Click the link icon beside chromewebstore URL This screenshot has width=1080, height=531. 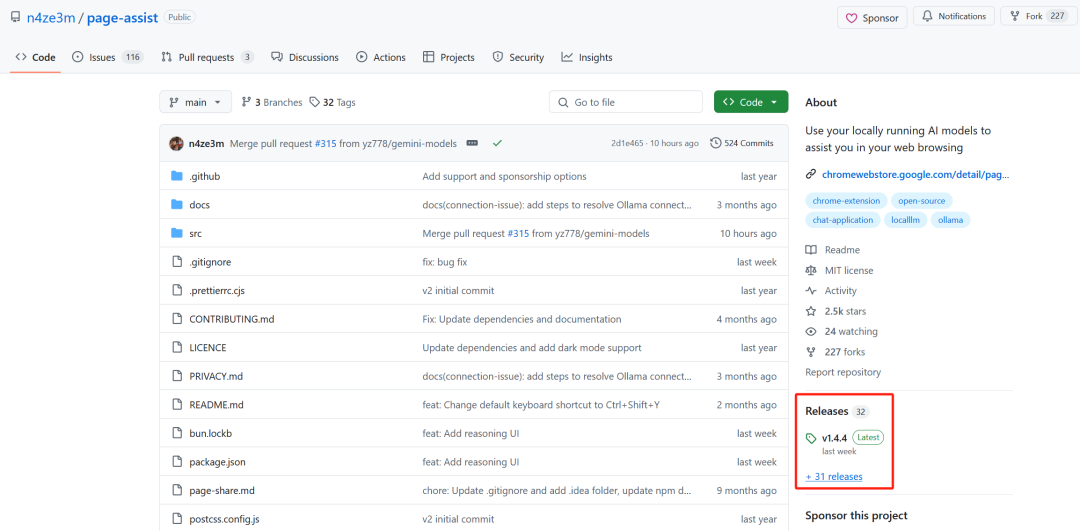coord(811,174)
